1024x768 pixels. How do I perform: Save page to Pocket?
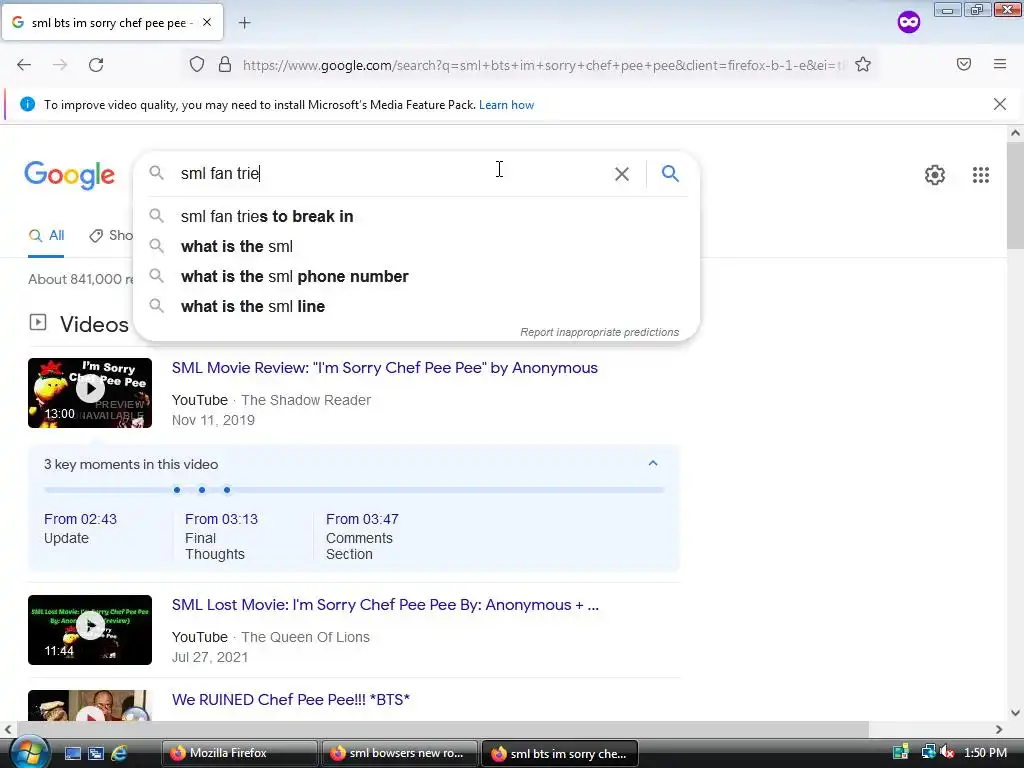[x=964, y=64]
